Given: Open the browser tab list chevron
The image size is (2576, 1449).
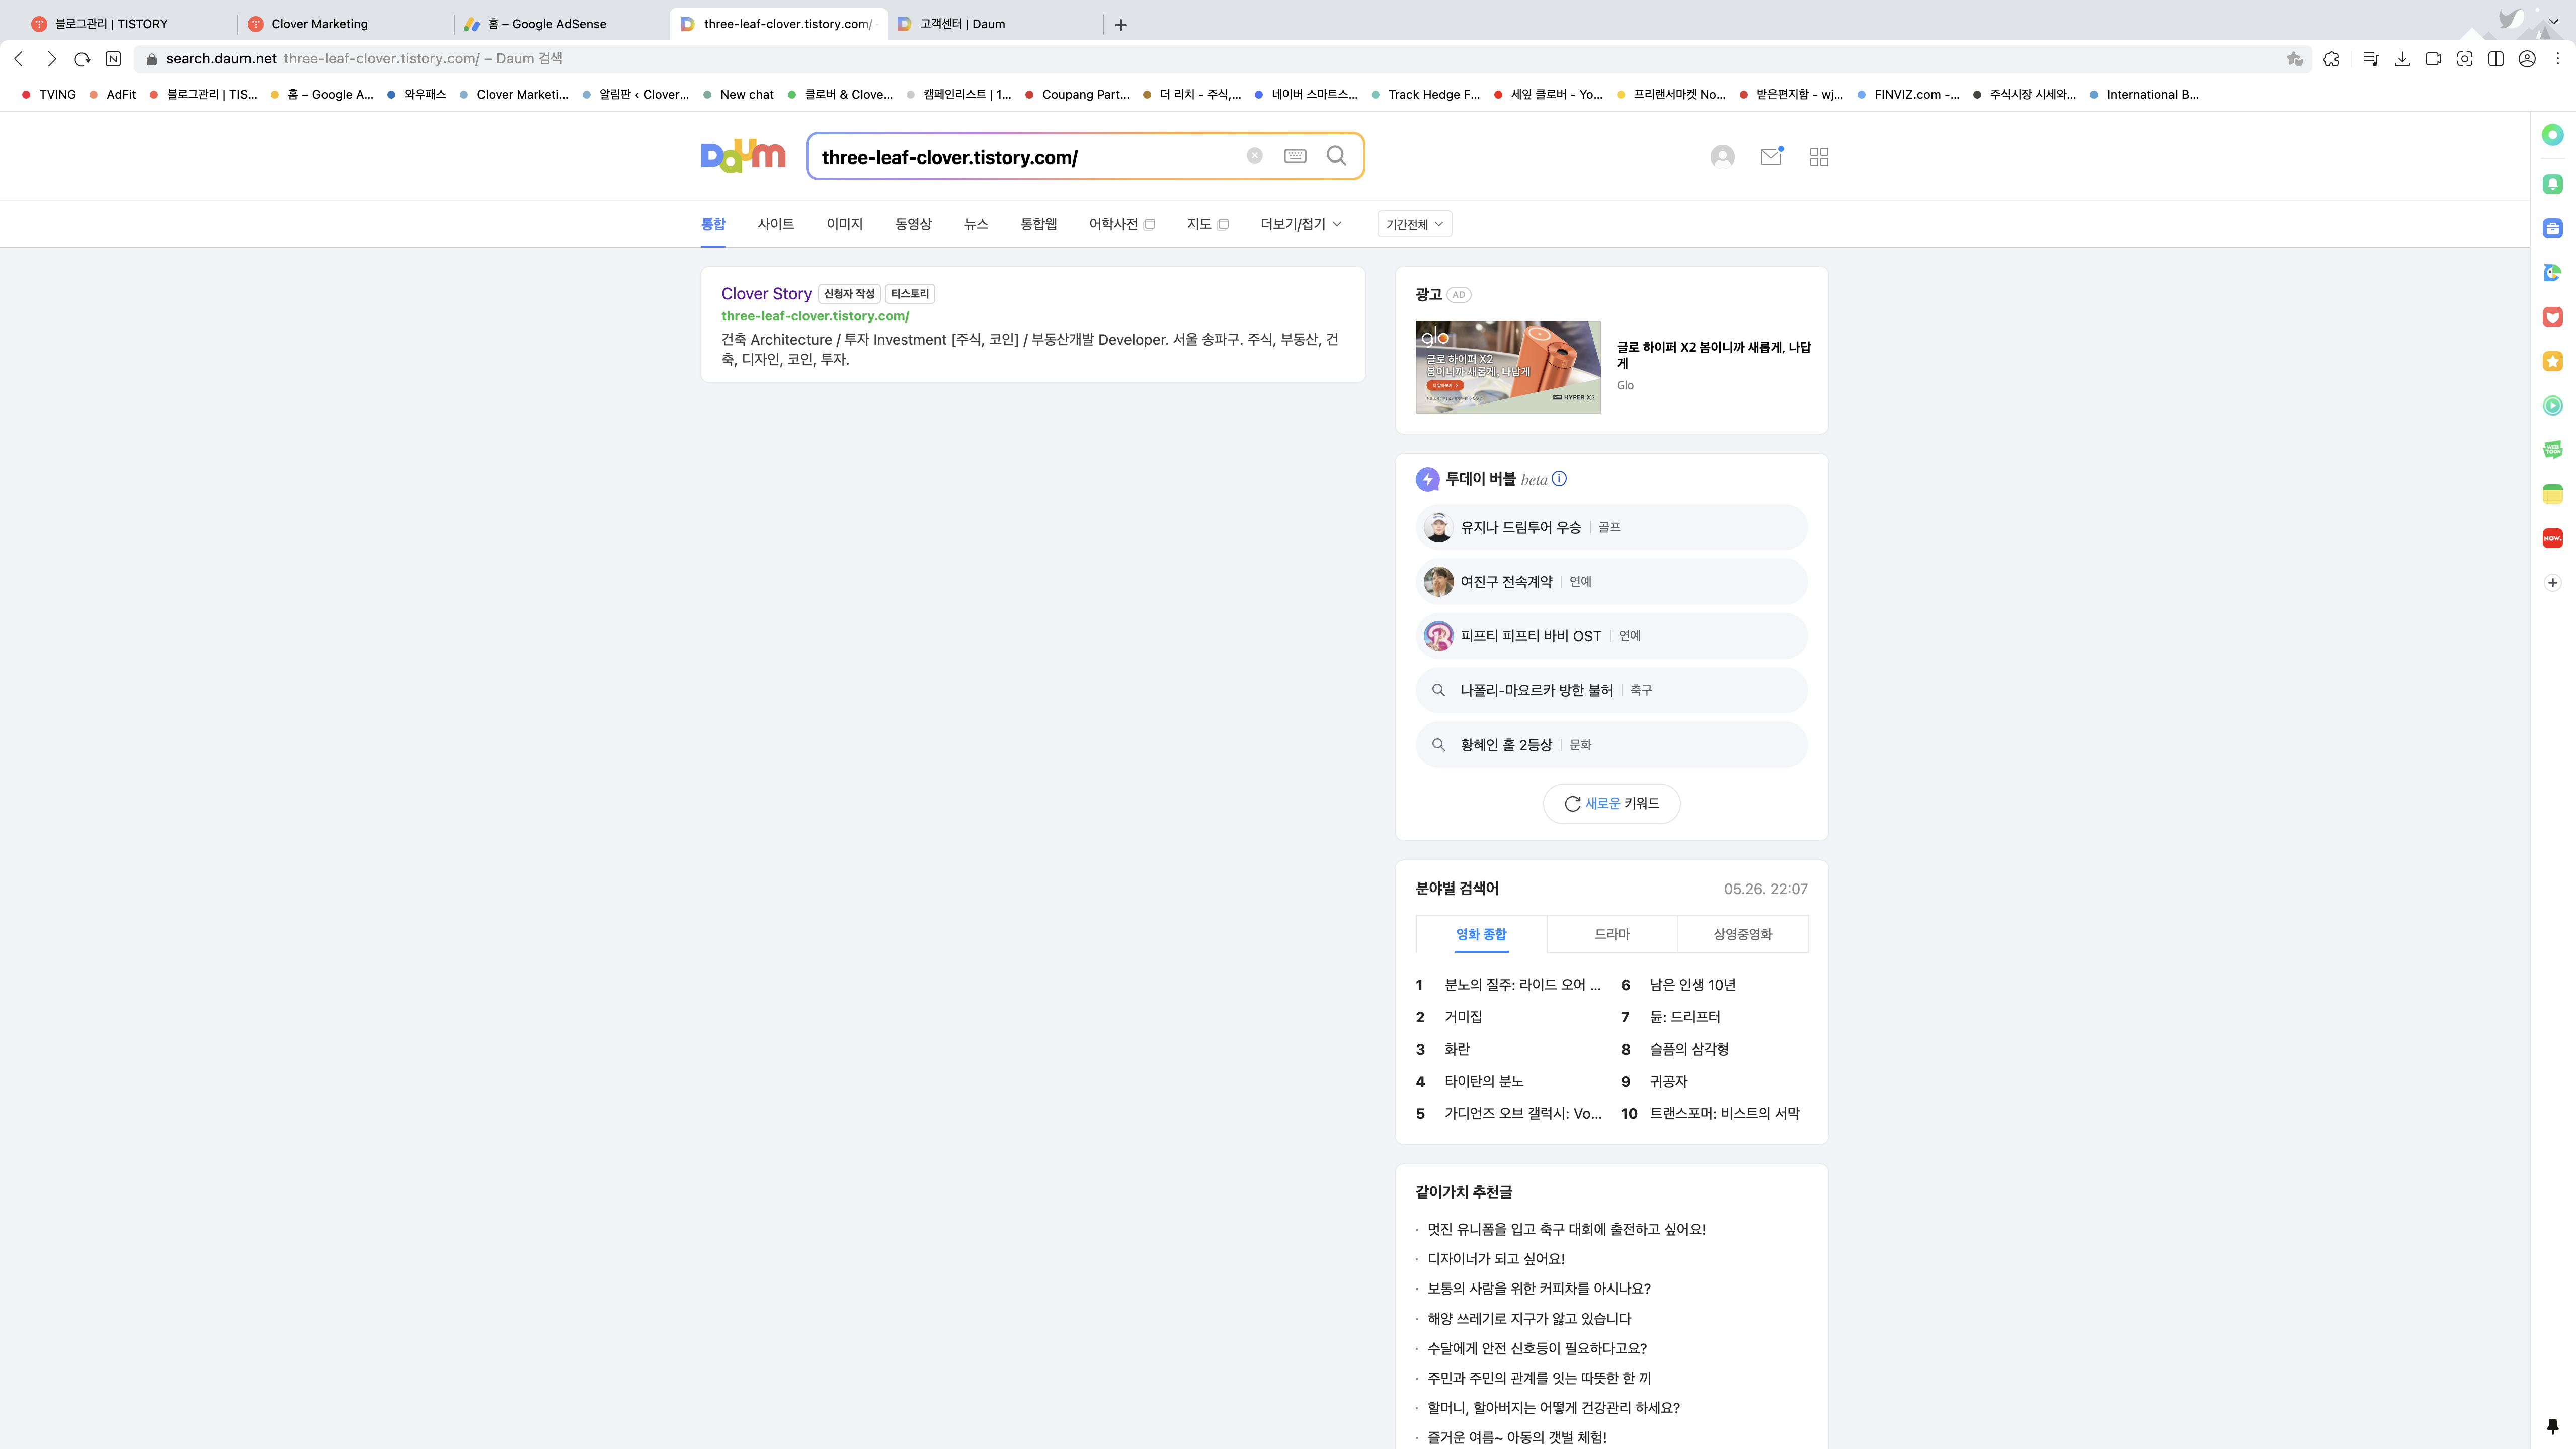Looking at the screenshot, I should click(x=2553, y=21).
